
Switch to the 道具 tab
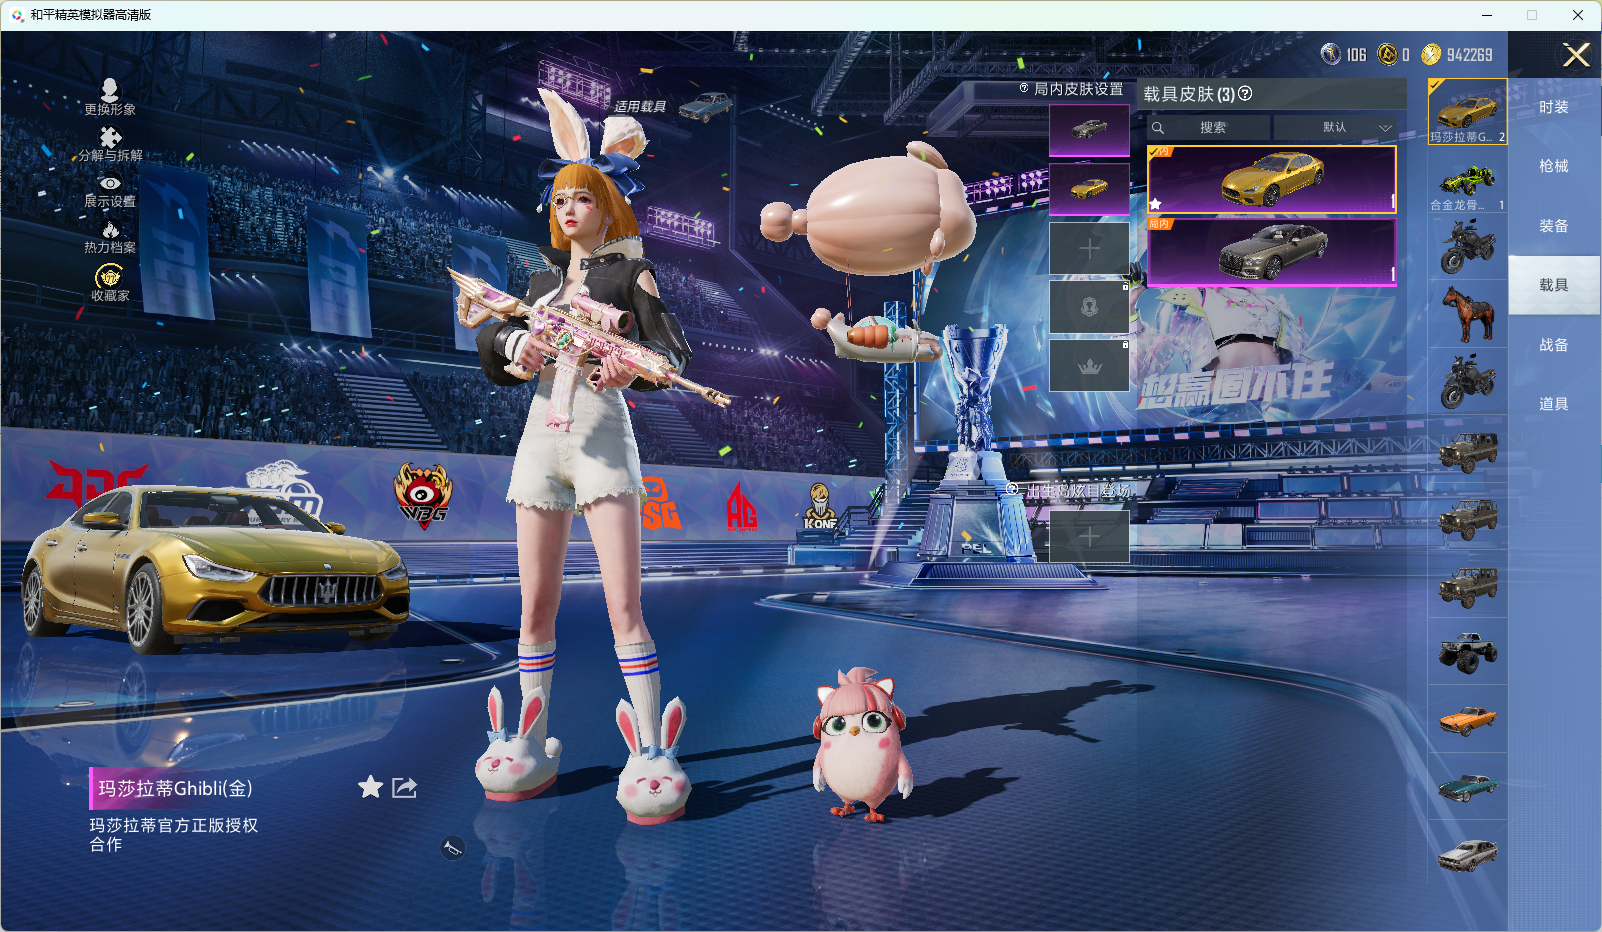1554,404
